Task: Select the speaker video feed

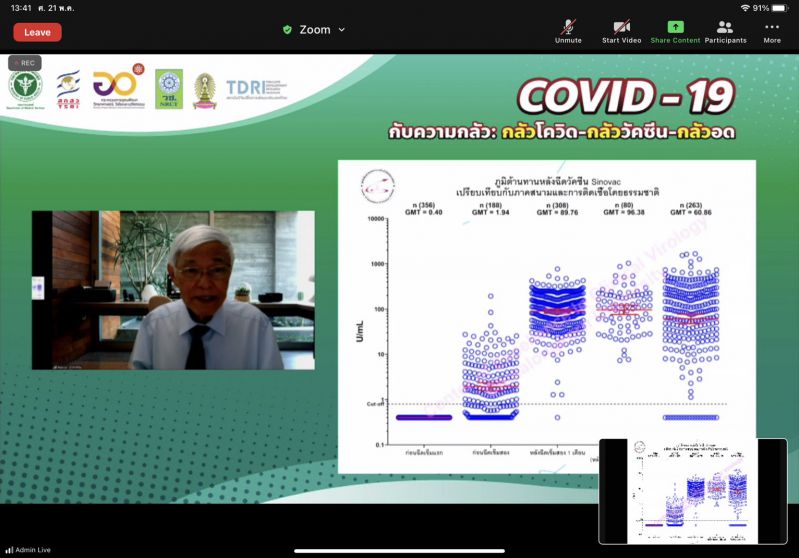Action: (173, 290)
